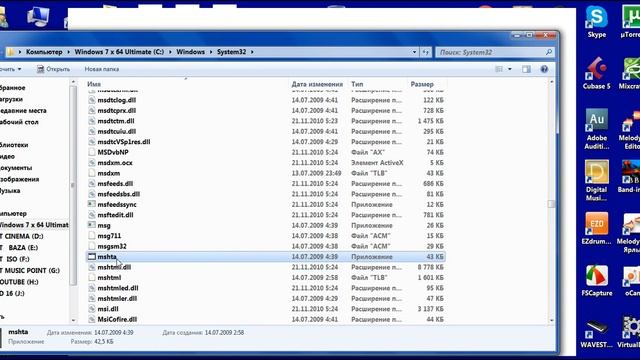The image size is (640, 360).
Task: Open the Skype desktop shortcut
Action: pos(596,21)
